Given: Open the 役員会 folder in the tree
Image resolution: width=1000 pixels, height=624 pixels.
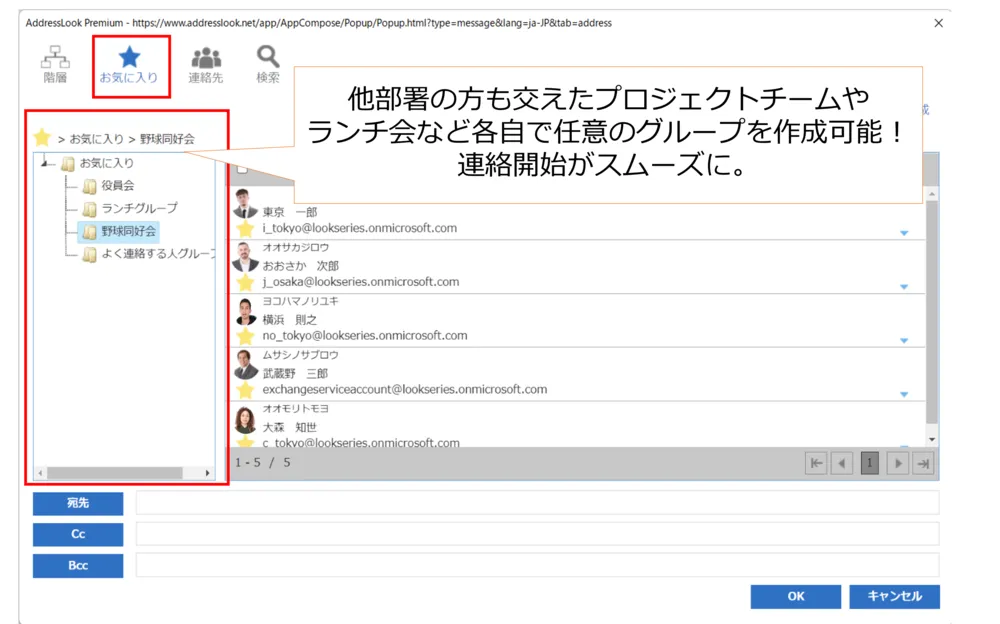Looking at the screenshot, I should (x=118, y=185).
